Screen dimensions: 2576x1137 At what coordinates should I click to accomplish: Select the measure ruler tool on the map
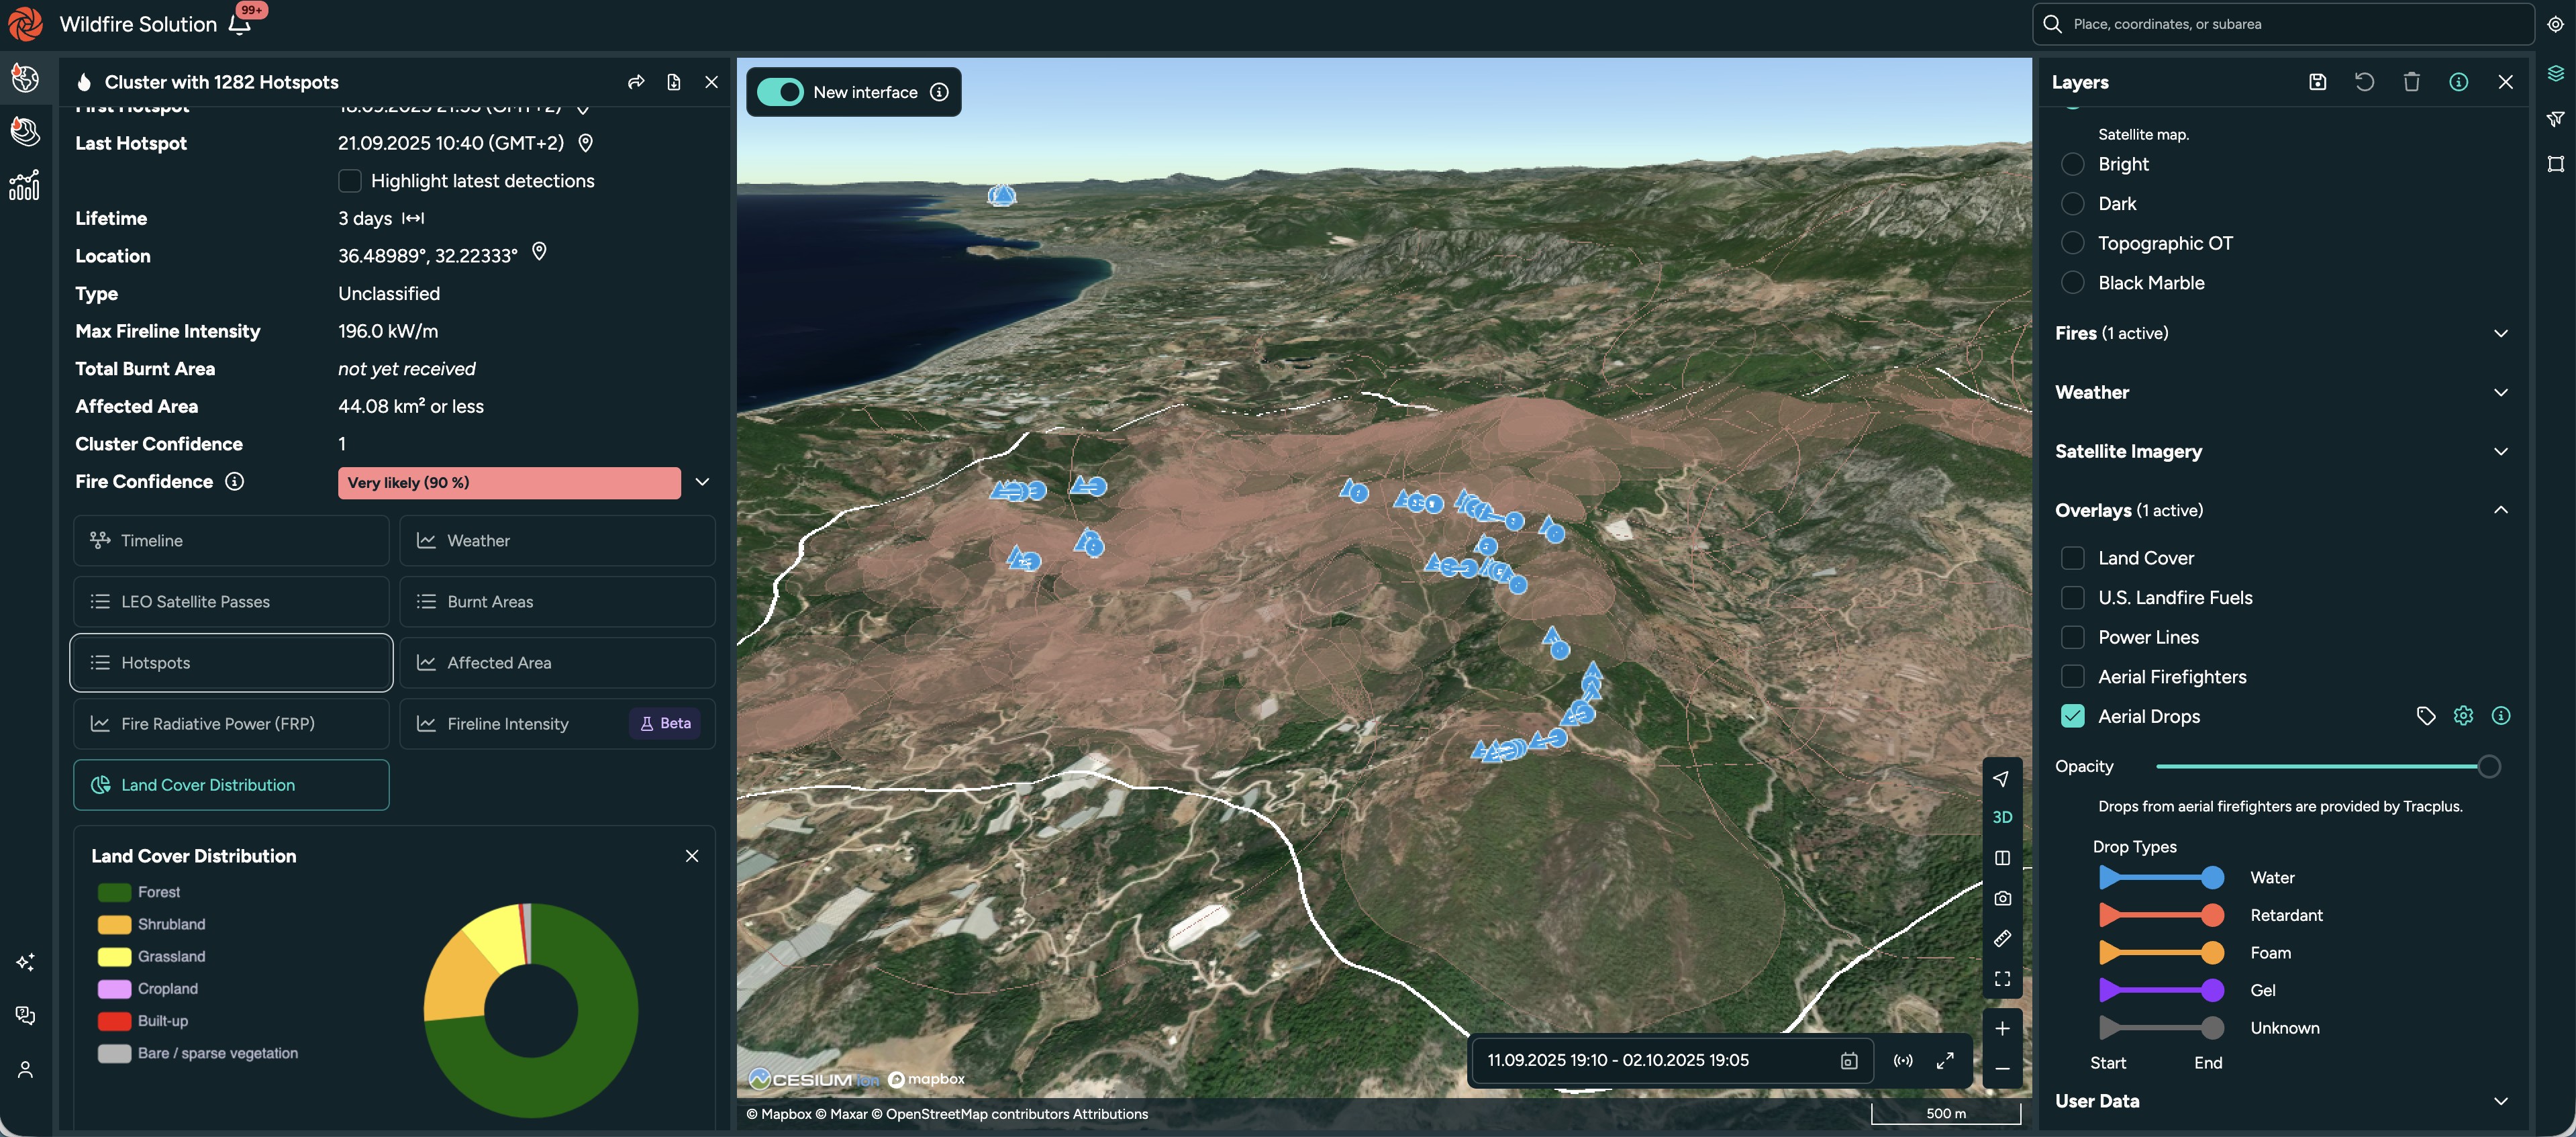(x=2003, y=938)
